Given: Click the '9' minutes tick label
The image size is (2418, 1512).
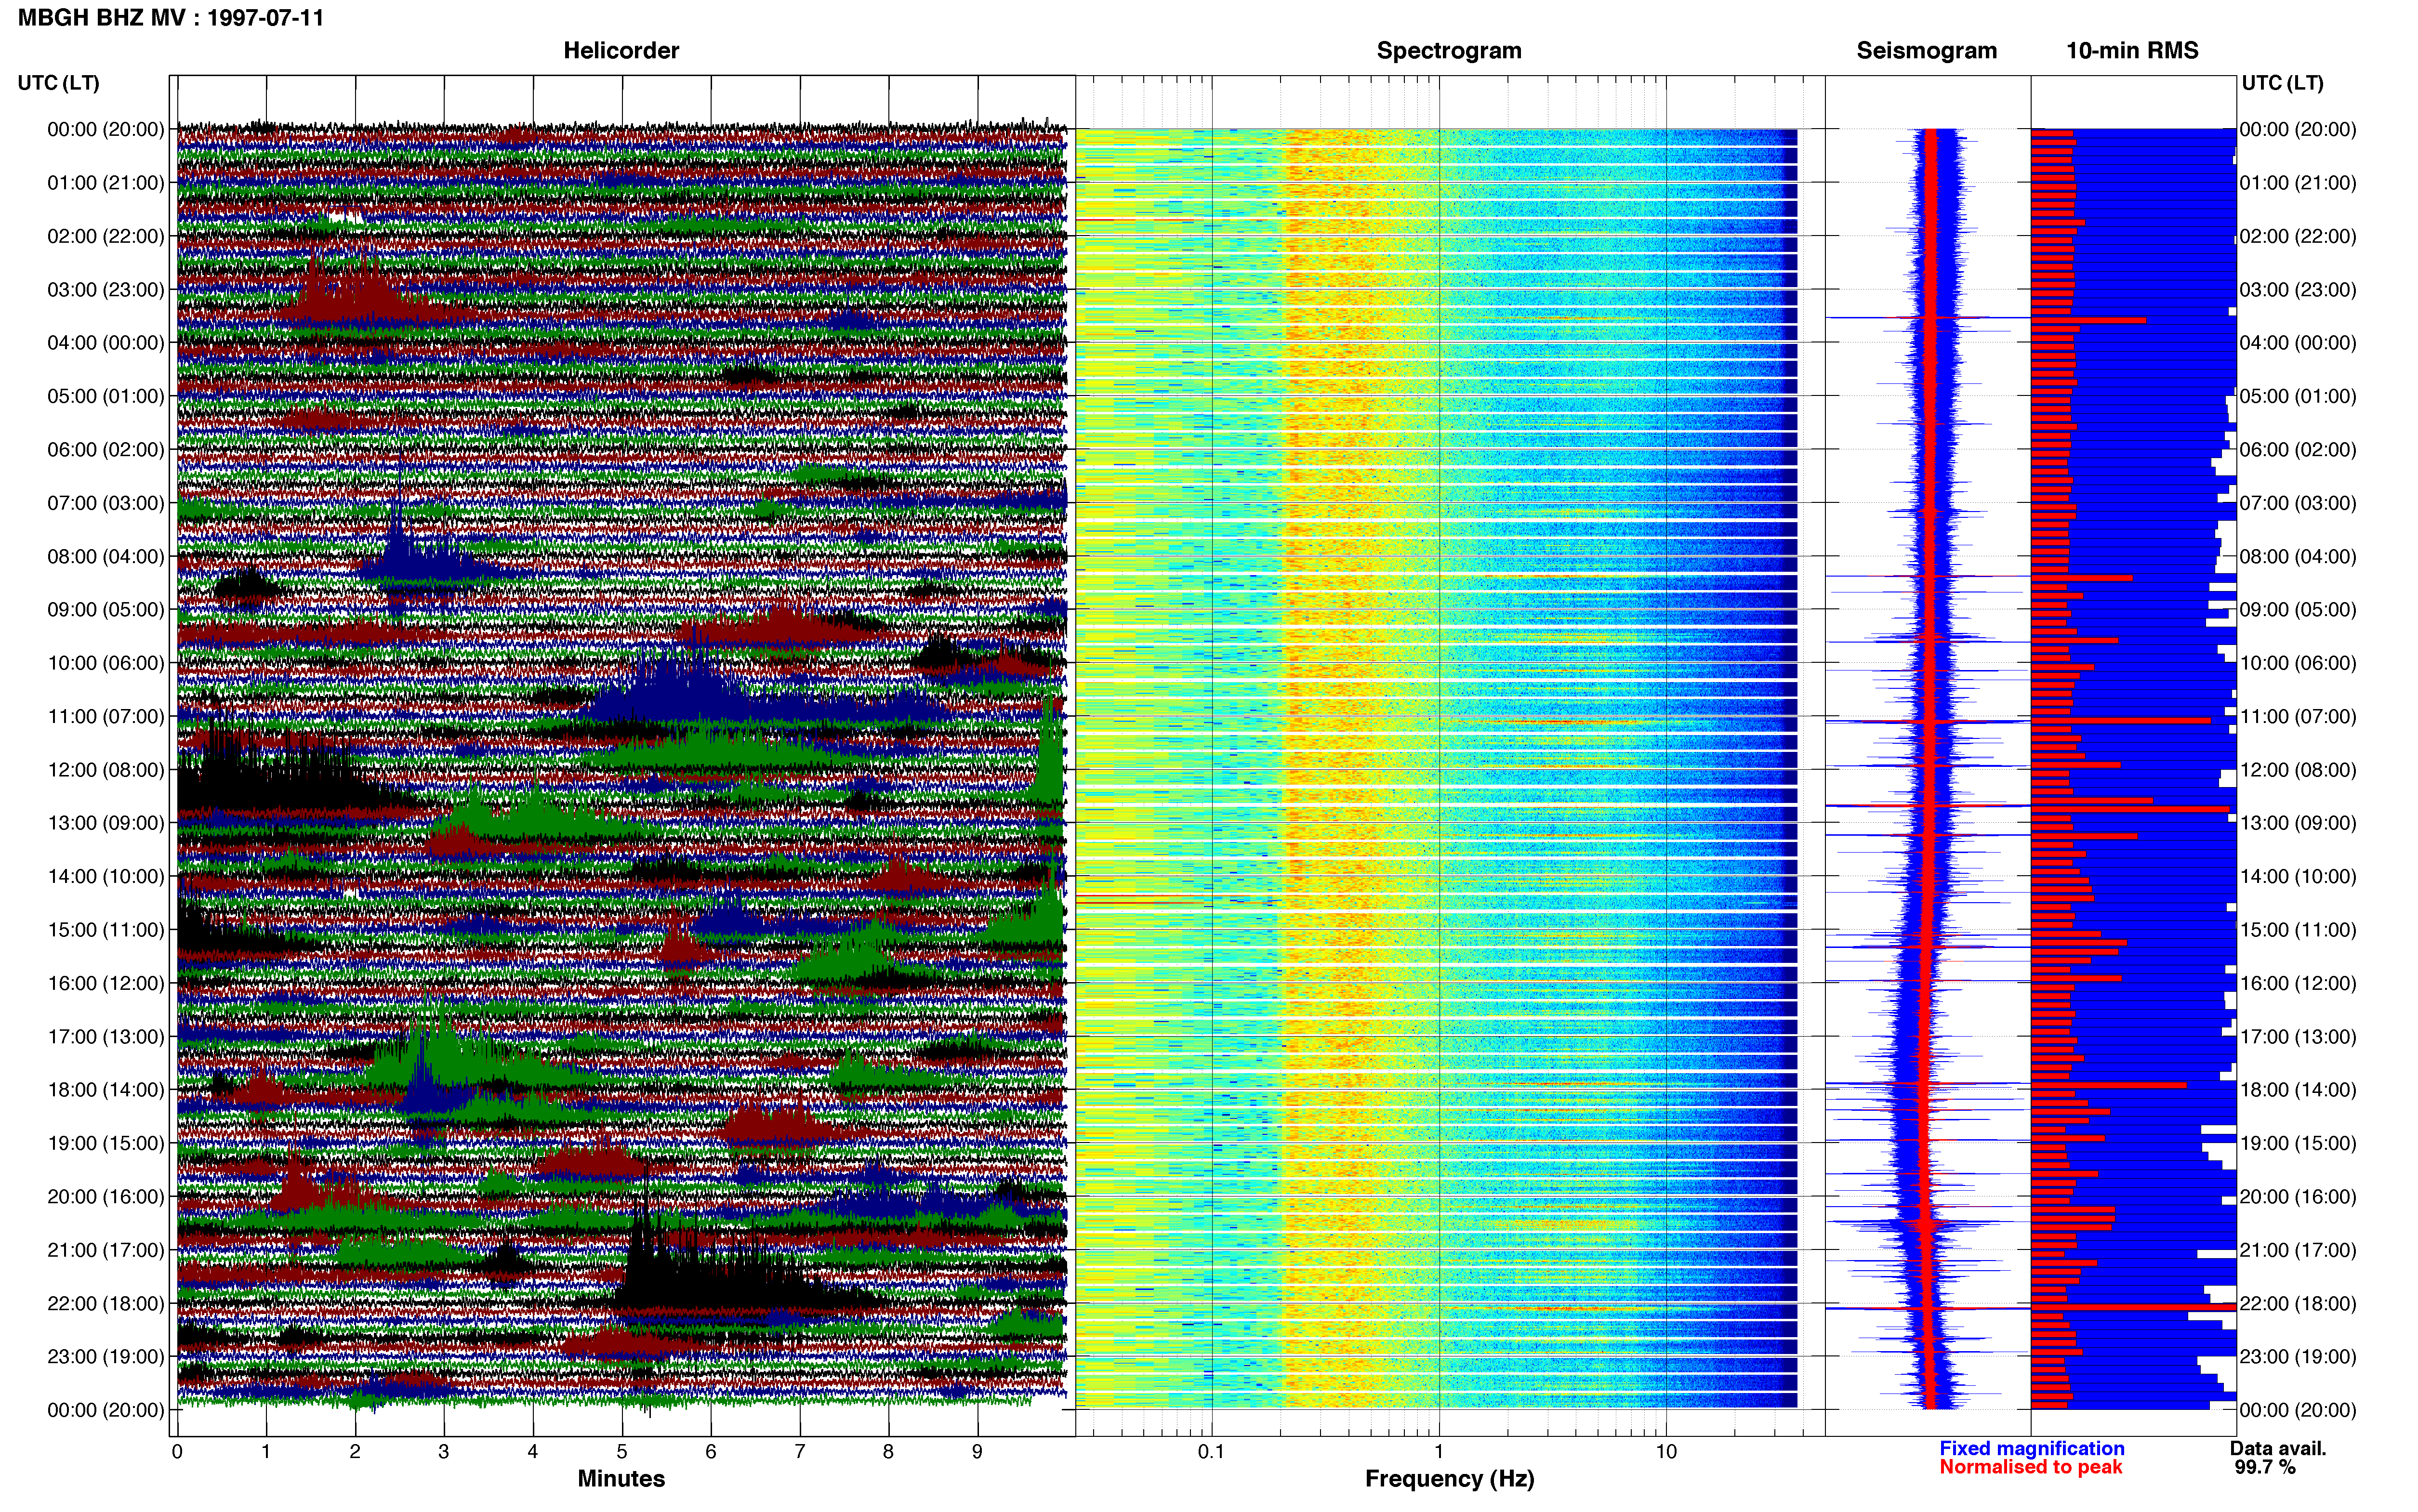Looking at the screenshot, I should [977, 1452].
